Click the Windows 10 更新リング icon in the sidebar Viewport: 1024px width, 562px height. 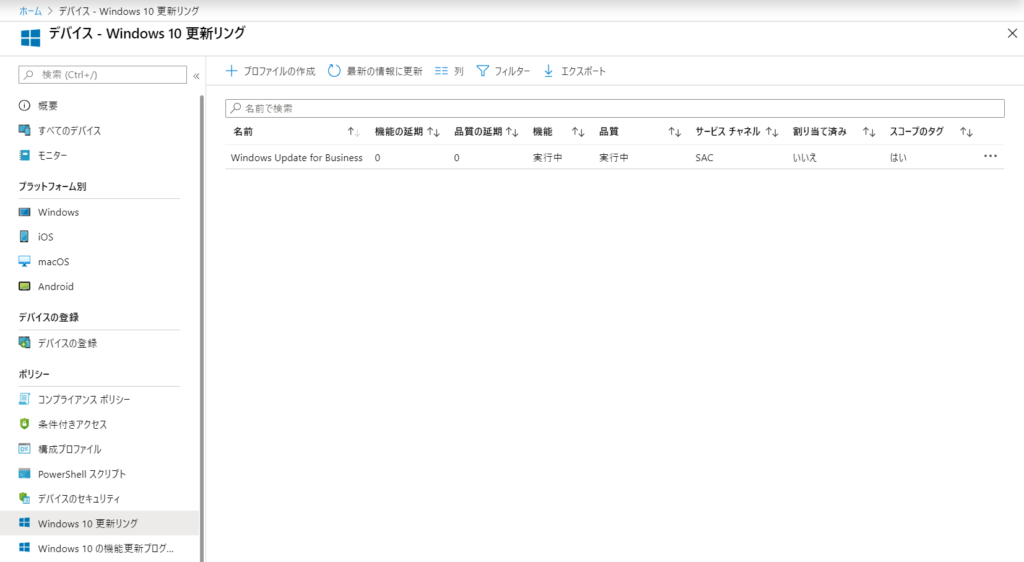click(24, 523)
